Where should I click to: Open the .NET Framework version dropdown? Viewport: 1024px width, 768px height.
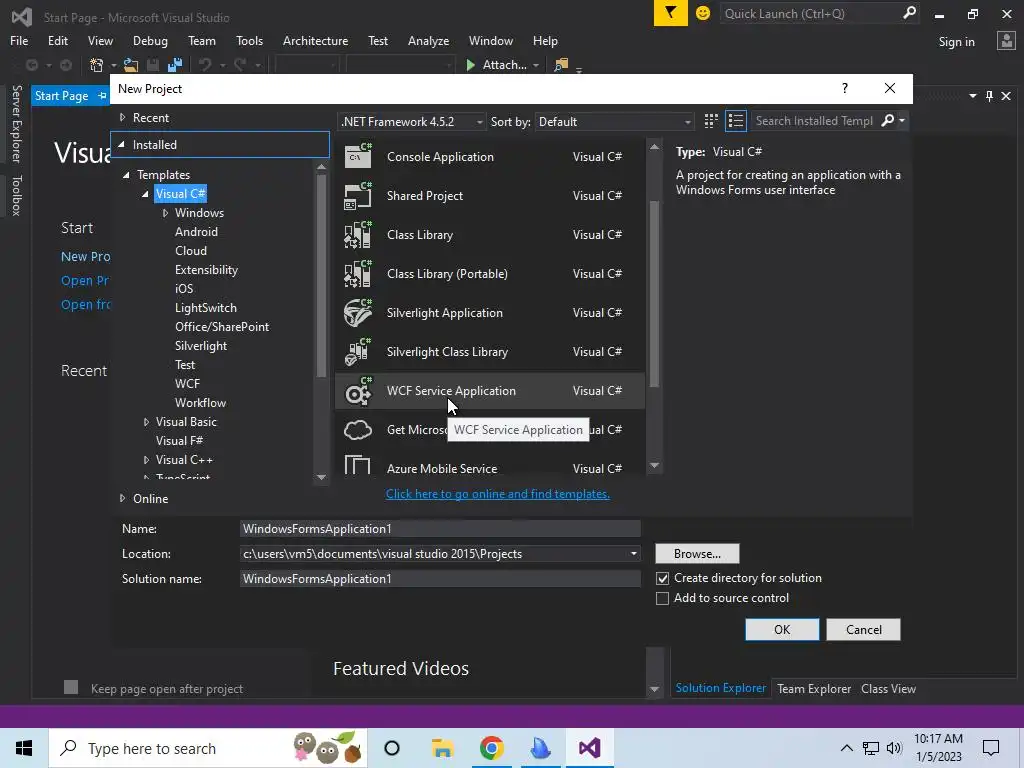coord(411,121)
